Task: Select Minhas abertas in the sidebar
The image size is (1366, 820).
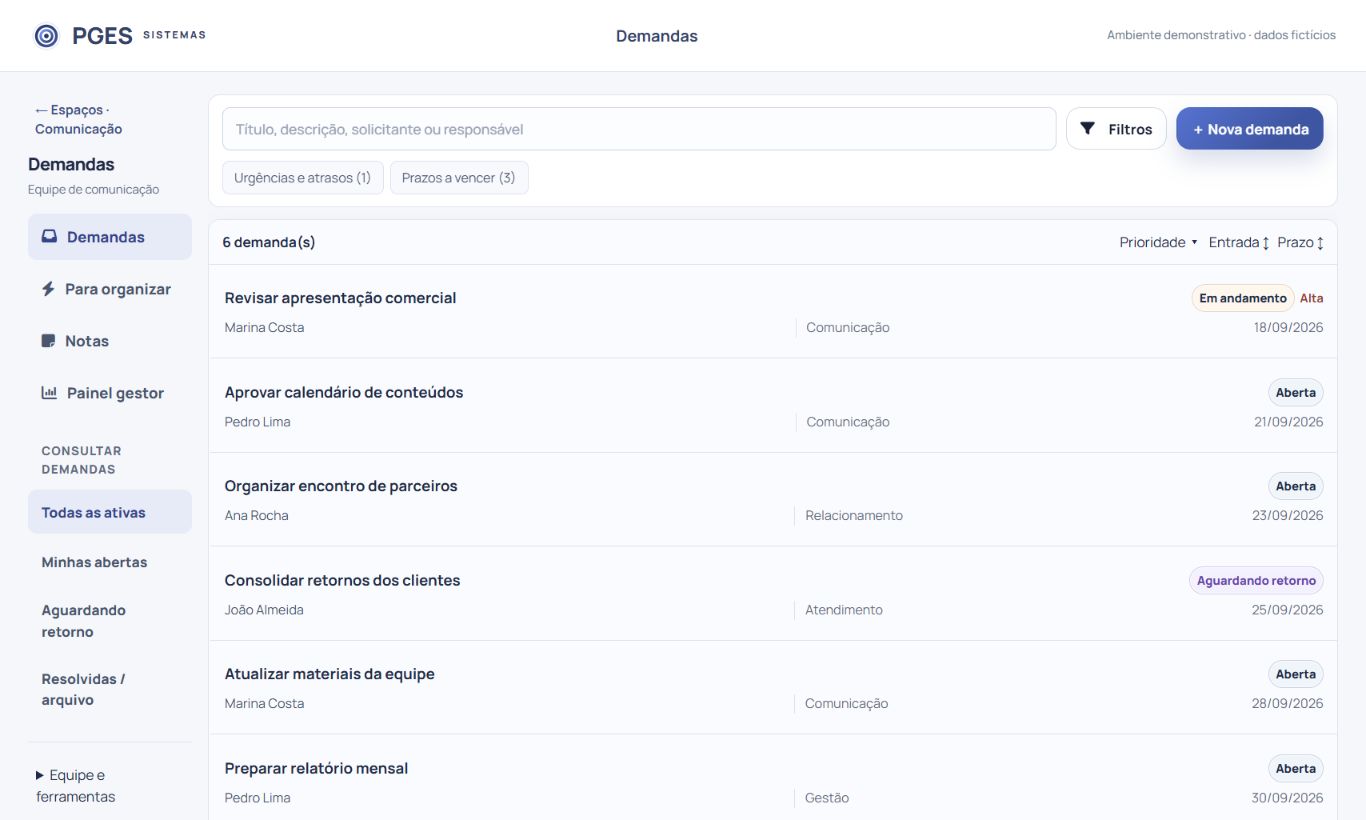Action: (110, 562)
